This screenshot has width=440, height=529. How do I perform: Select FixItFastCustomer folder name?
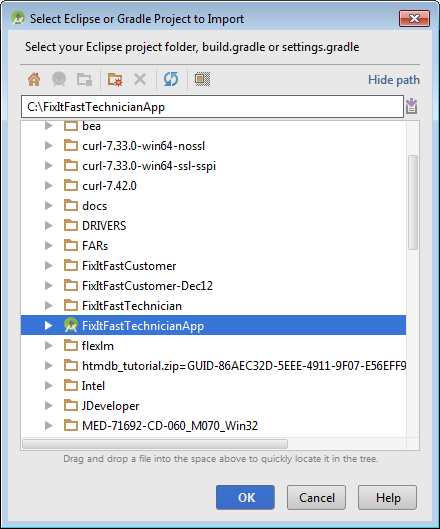click(129, 266)
